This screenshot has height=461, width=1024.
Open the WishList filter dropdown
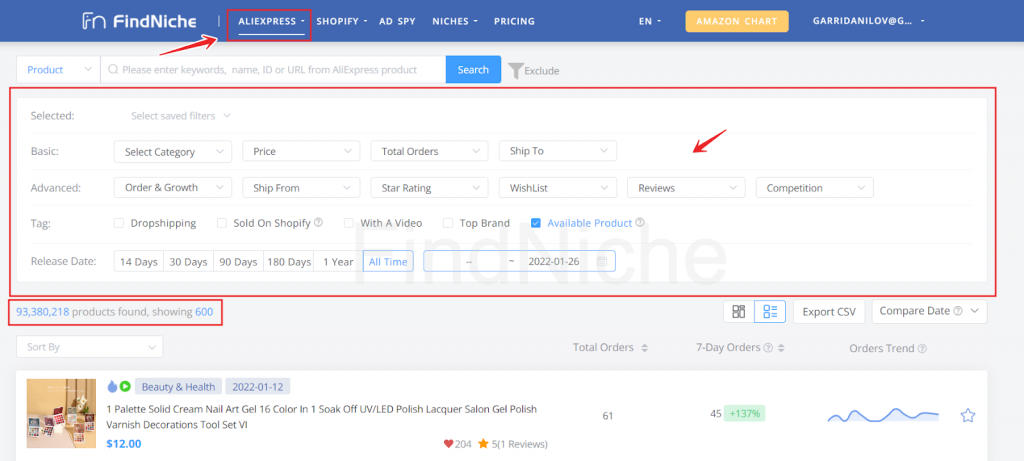[x=558, y=188]
